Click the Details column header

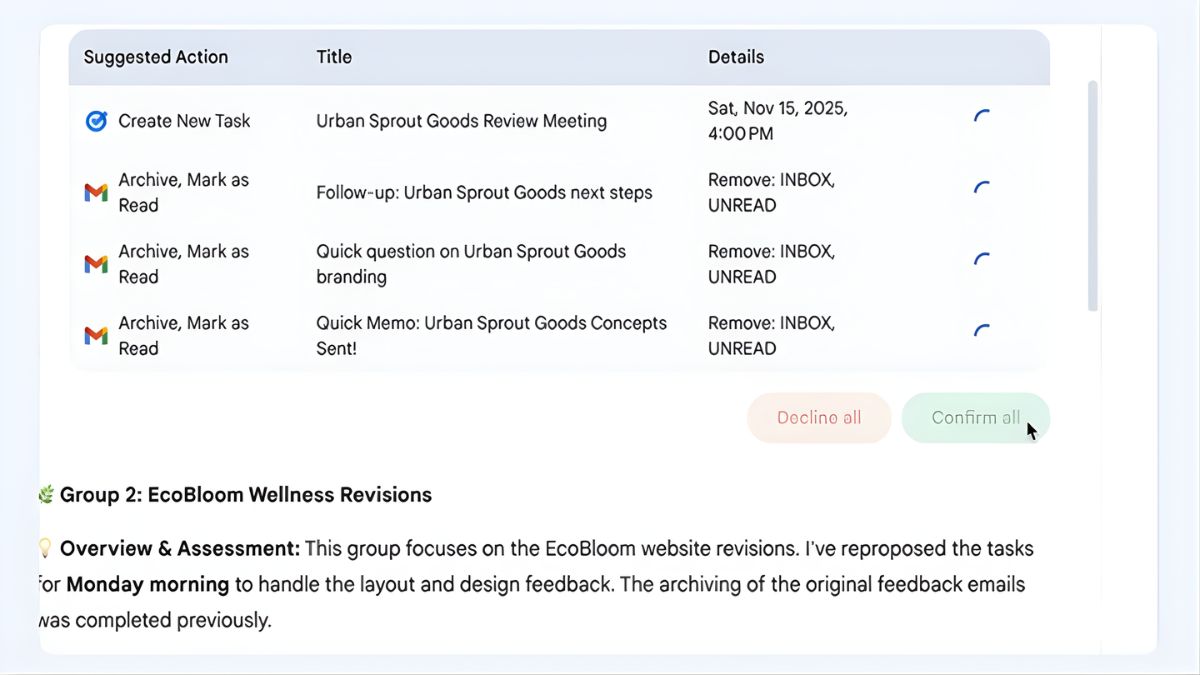pos(736,57)
